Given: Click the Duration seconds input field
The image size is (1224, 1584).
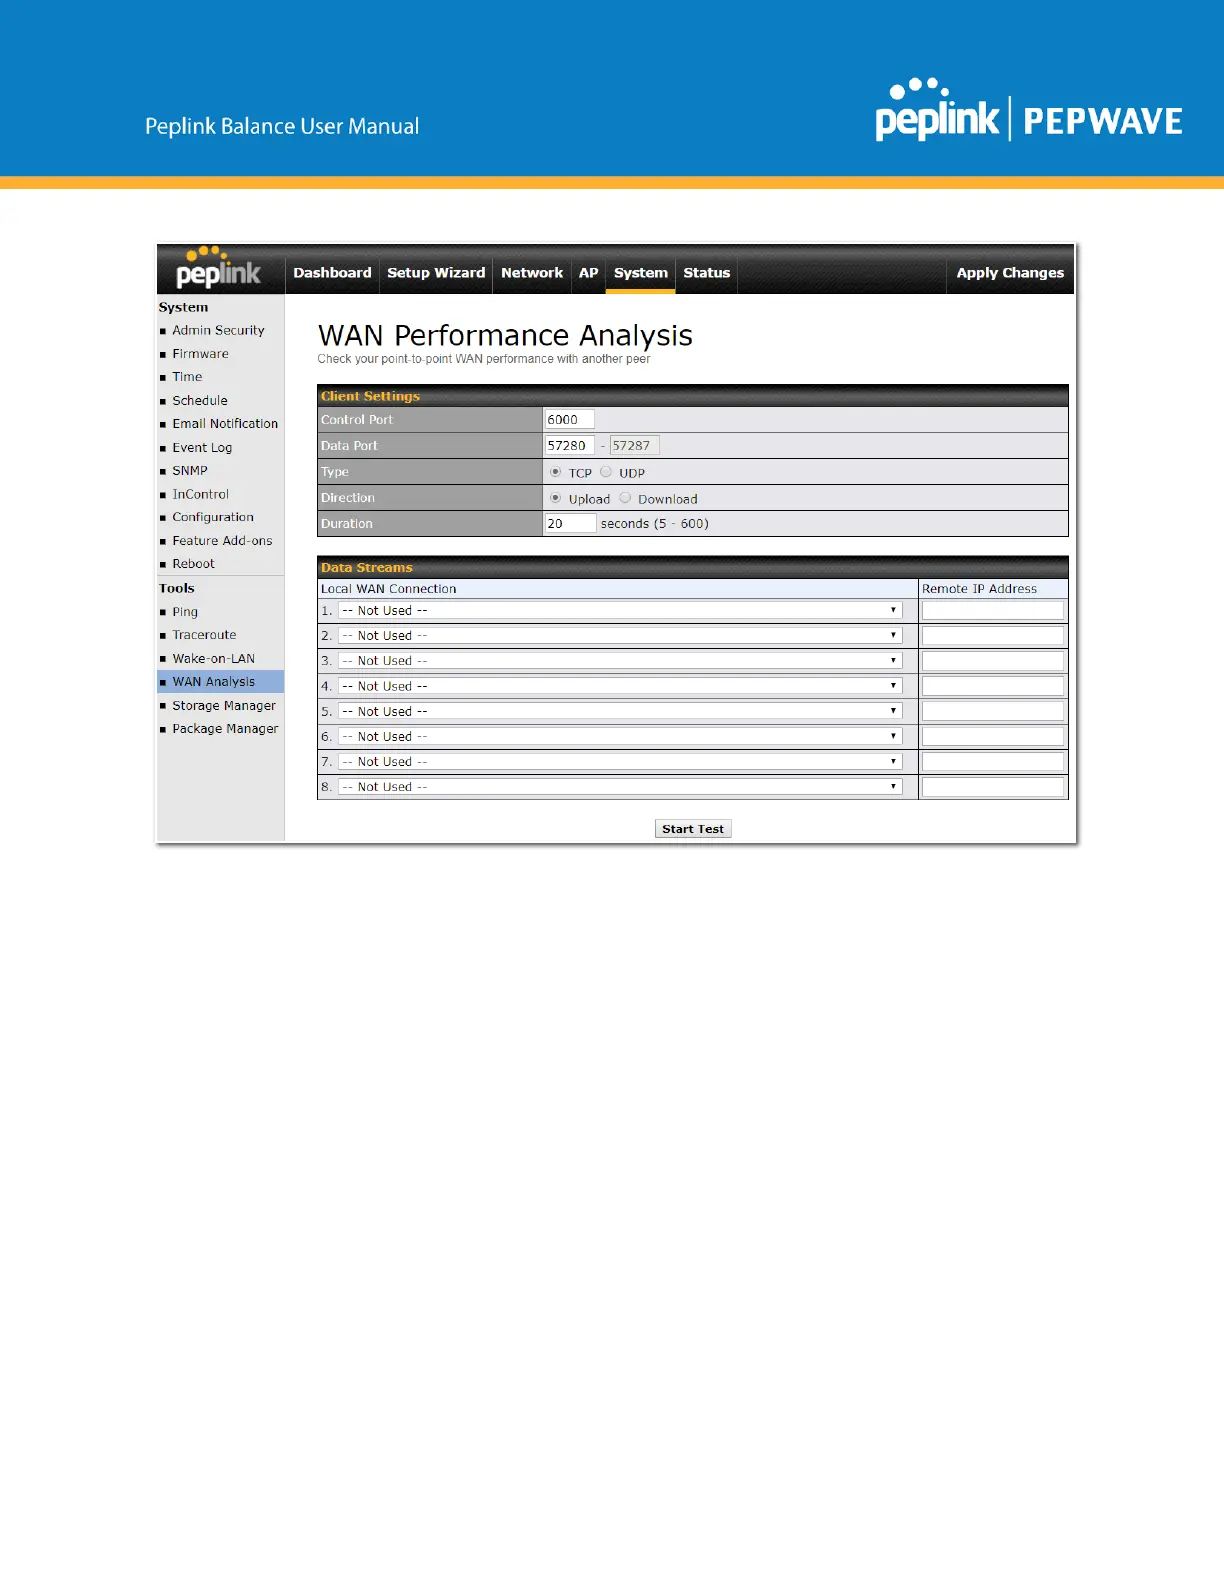Looking at the screenshot, I should 570,524.
